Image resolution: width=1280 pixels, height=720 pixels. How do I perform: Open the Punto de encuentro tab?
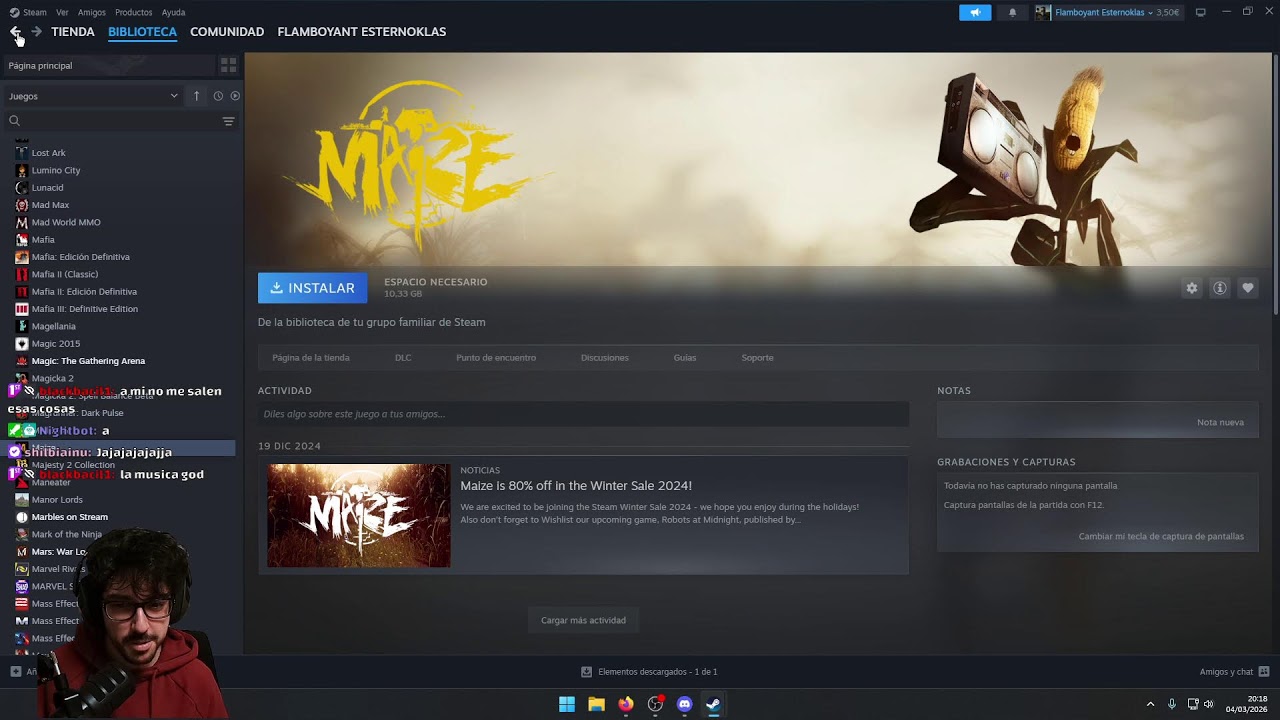click(x=496, y=358)
